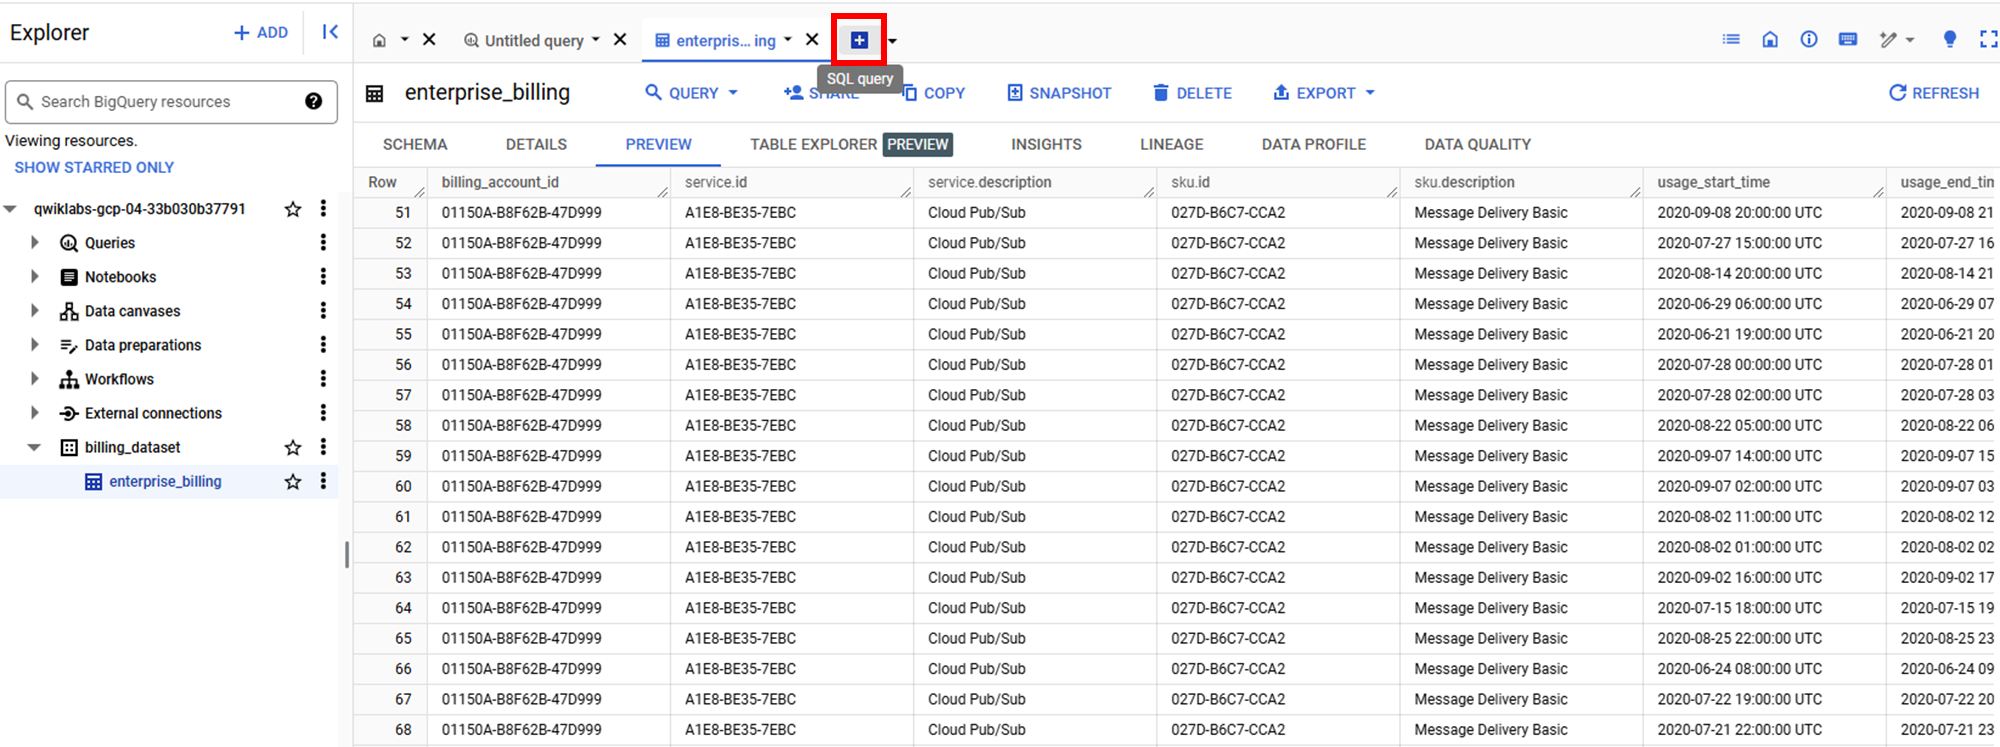The image size is (2000, 747).
Task: Collapse the Explorer panel with the arrow icon
Action: pyautogui.click(x=330, y=32)
